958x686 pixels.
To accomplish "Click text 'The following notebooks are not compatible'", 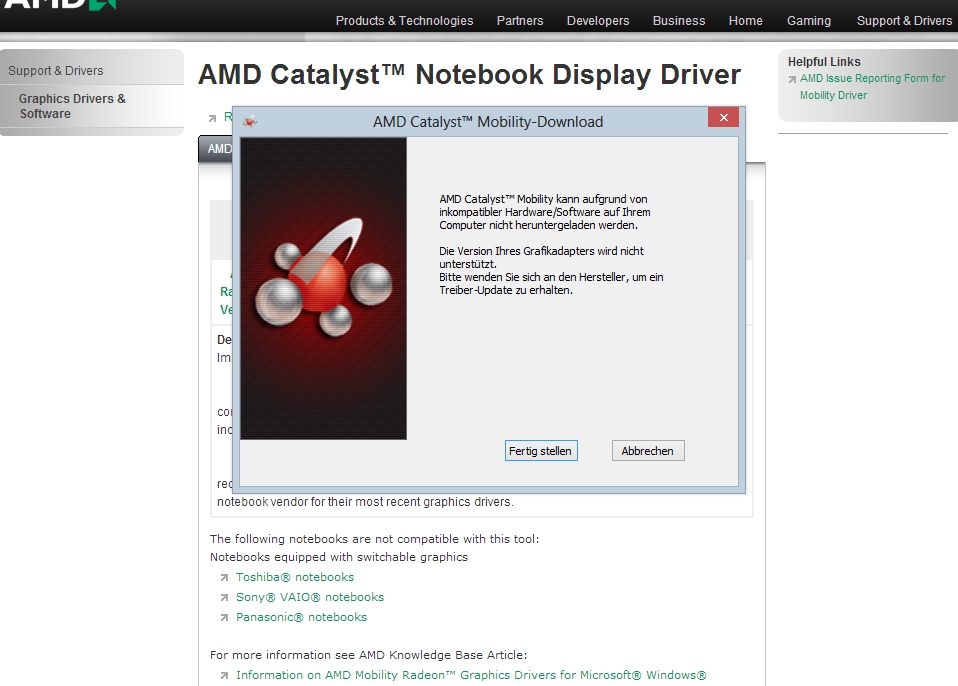I will (x=375, y=539).
